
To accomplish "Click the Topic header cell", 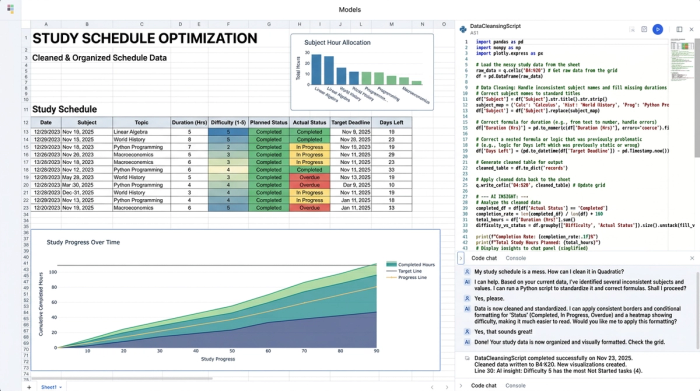I will [x=142, y=122].
